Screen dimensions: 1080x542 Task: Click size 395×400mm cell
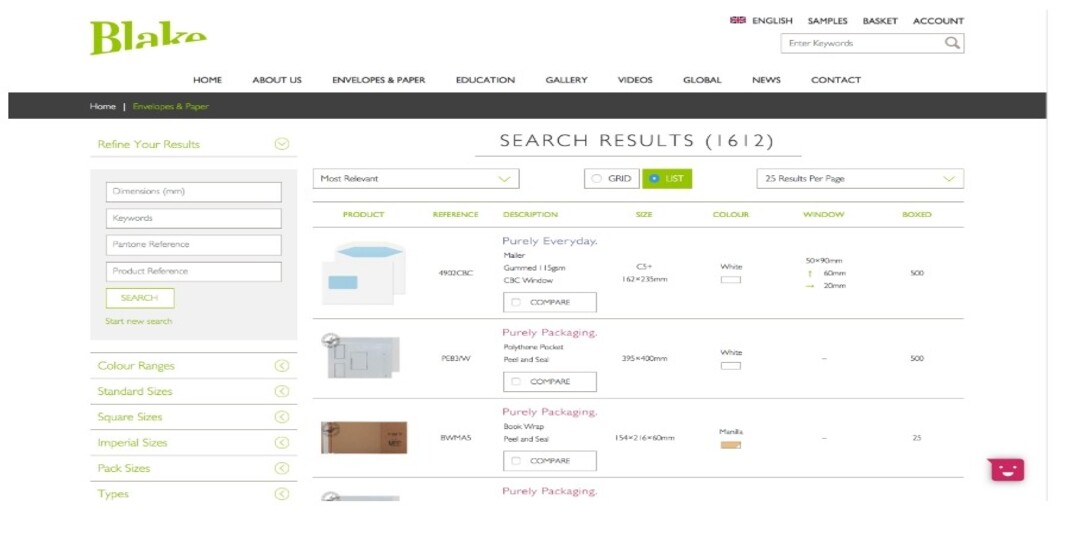pos(644,358)
